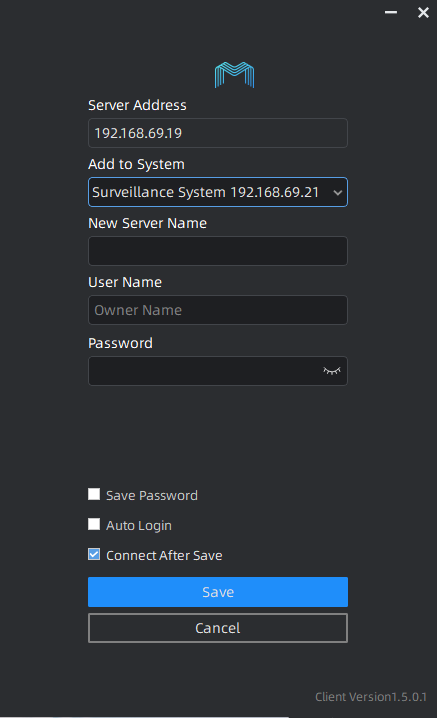Image resolution: width=437 pixels, height=718 pixels.
Task: Minimize the login window
Action: tap(391, 12)
